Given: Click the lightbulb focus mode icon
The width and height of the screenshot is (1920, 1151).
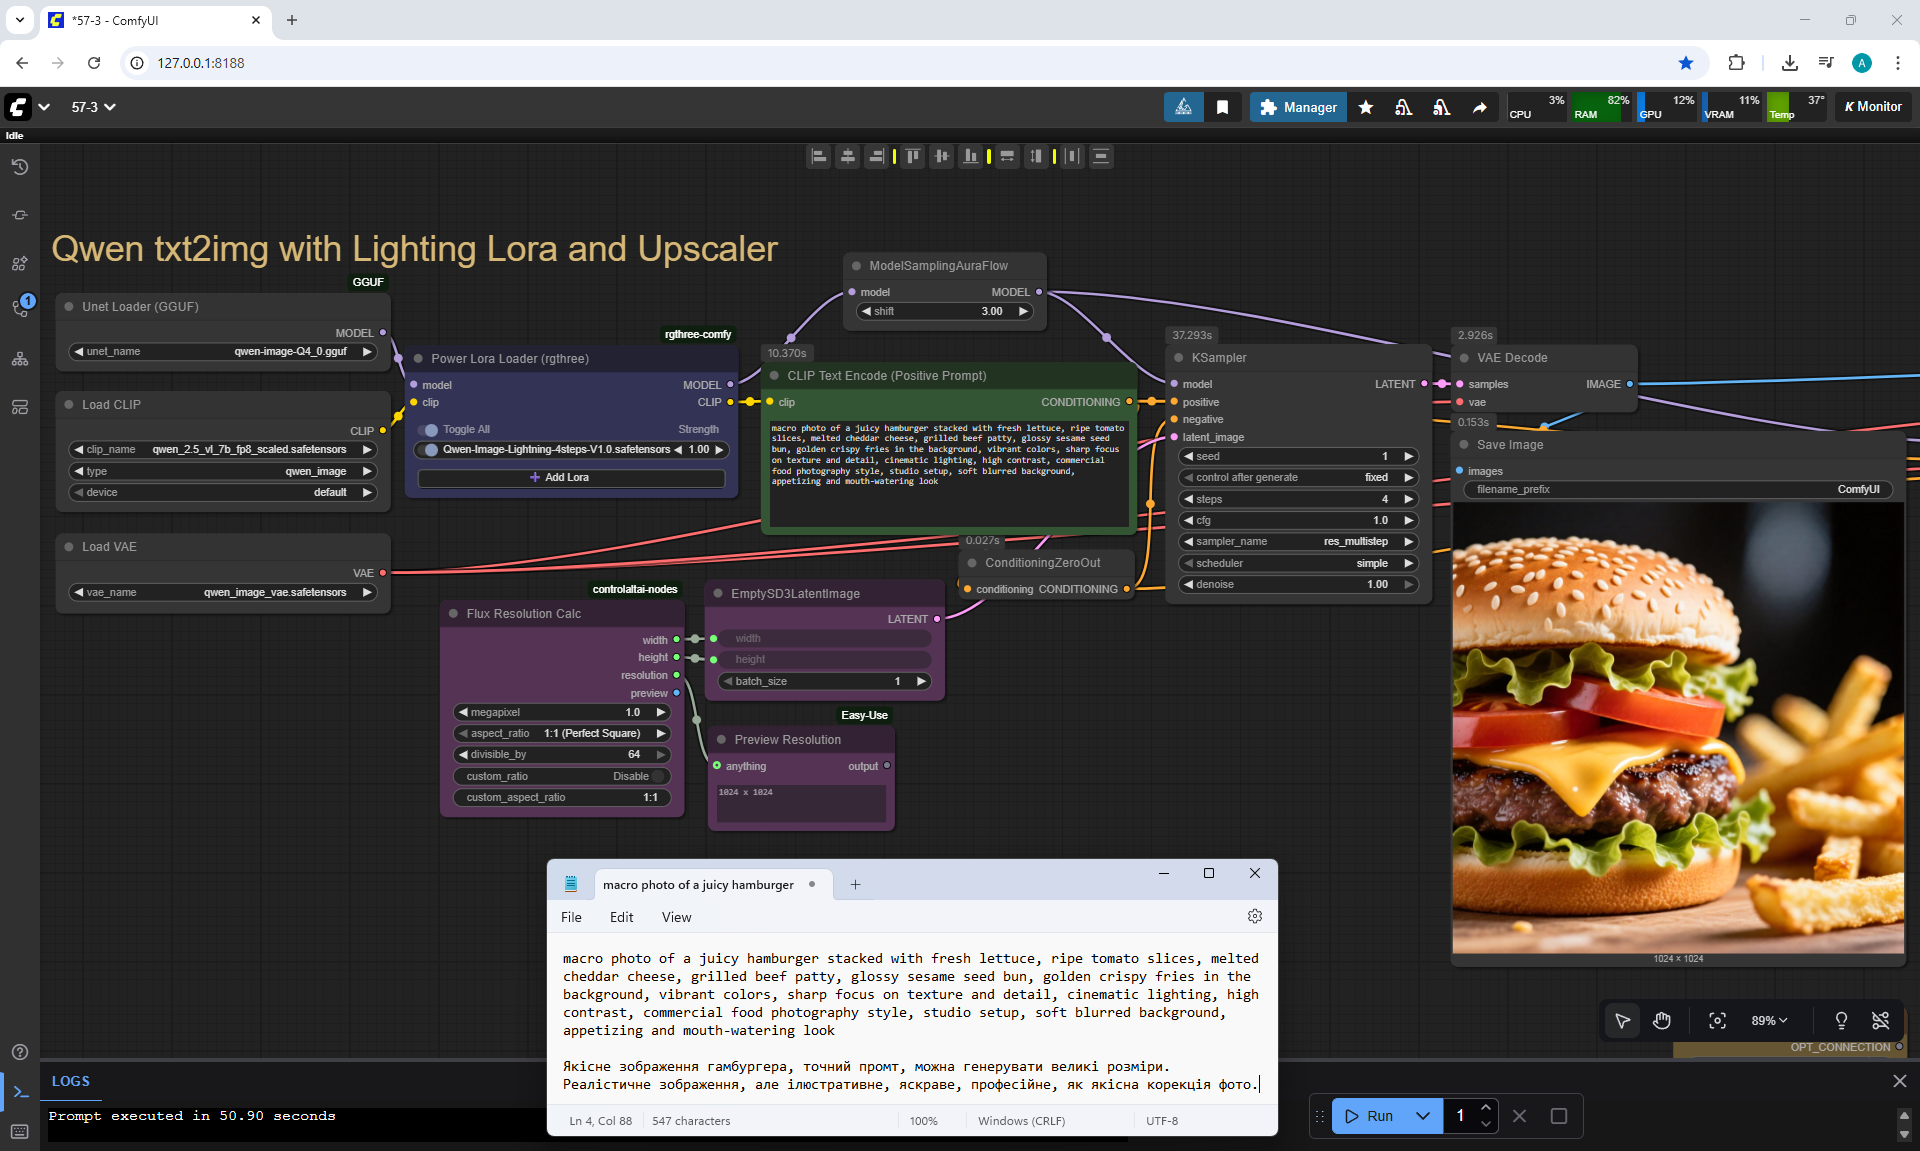Looking at the screenshot, I should (1841, 1020).
